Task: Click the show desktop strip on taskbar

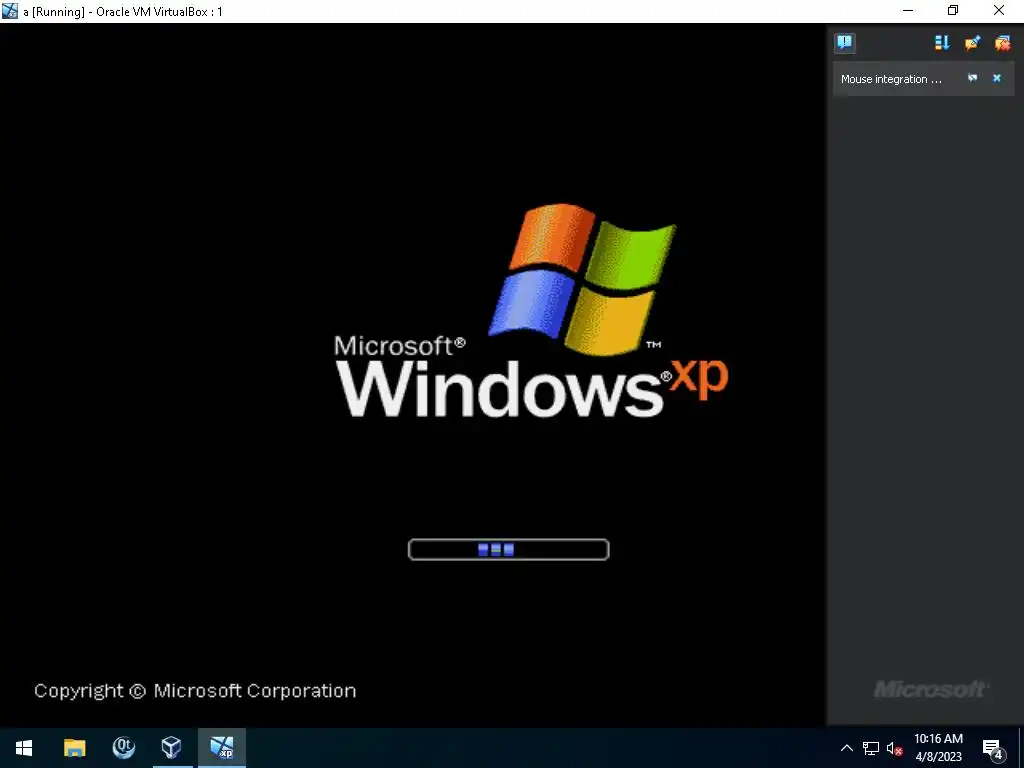Action: [1021, 748]
